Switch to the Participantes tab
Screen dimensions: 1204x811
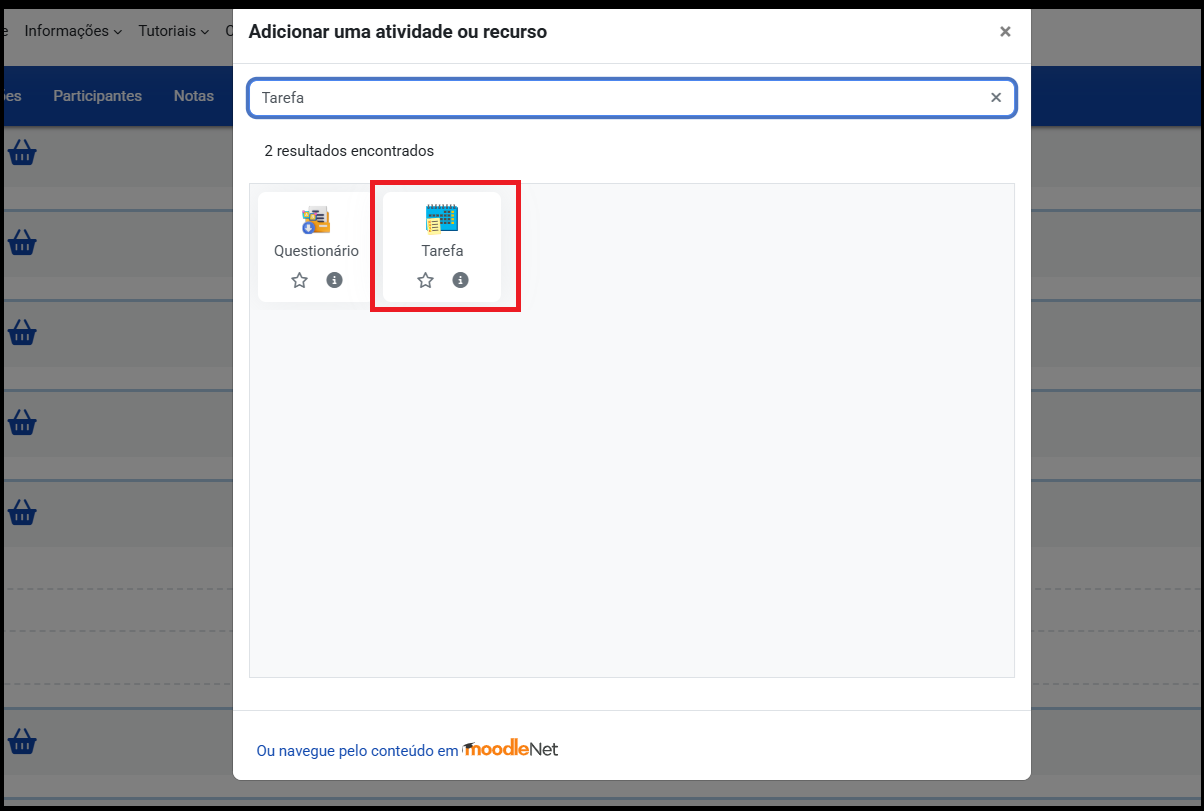point(97,96)
